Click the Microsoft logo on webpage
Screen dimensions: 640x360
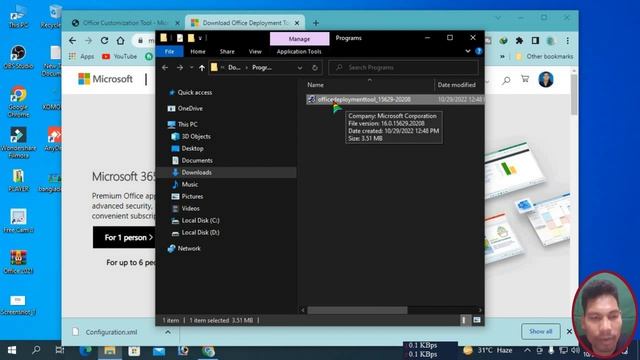click(105, 79)
